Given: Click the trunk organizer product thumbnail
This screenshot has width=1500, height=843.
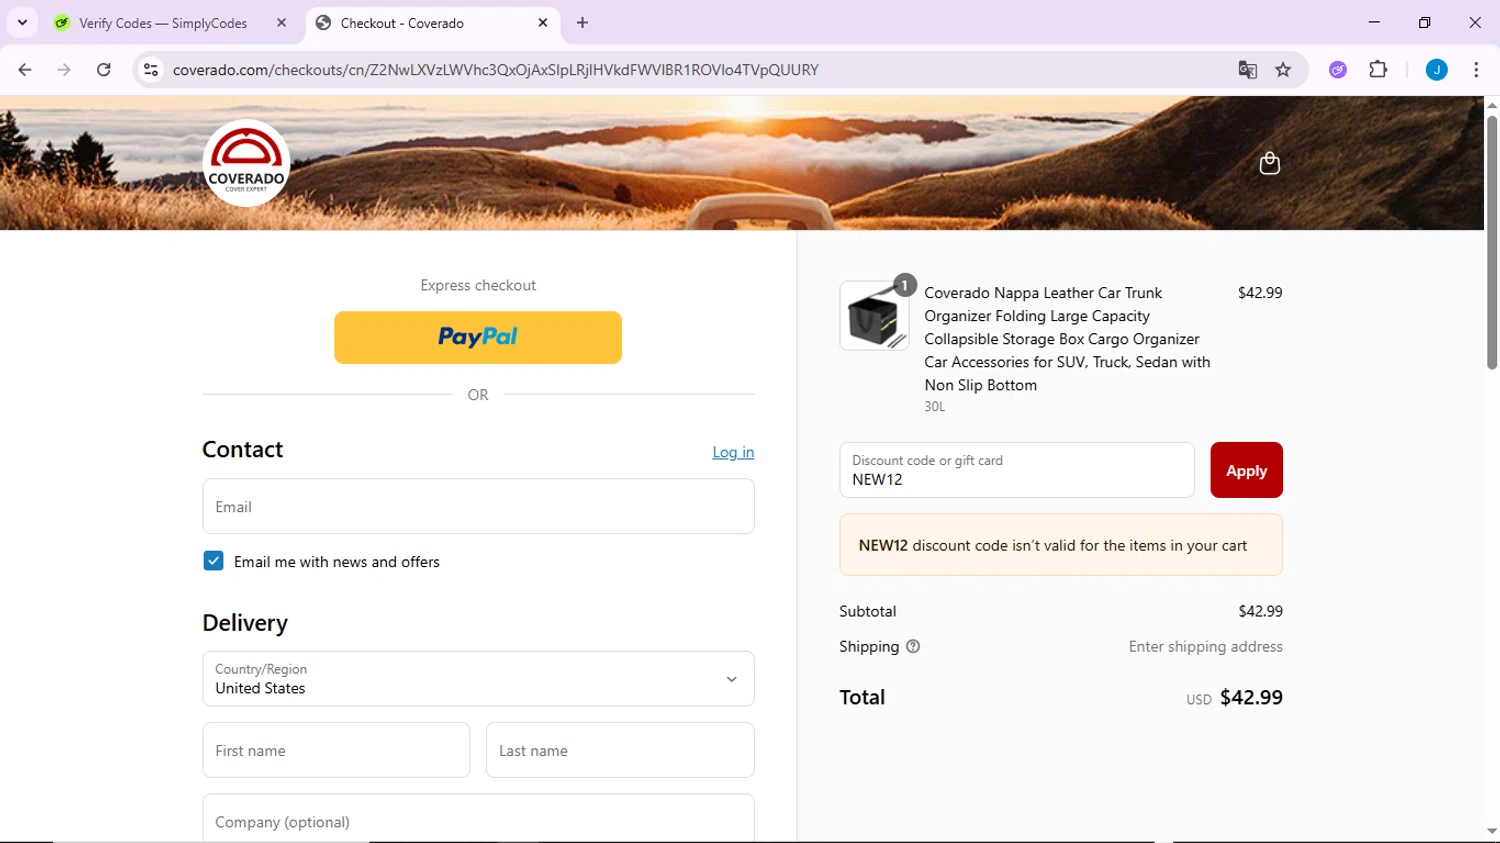Looking at the screenshot, I should [874, 316].
